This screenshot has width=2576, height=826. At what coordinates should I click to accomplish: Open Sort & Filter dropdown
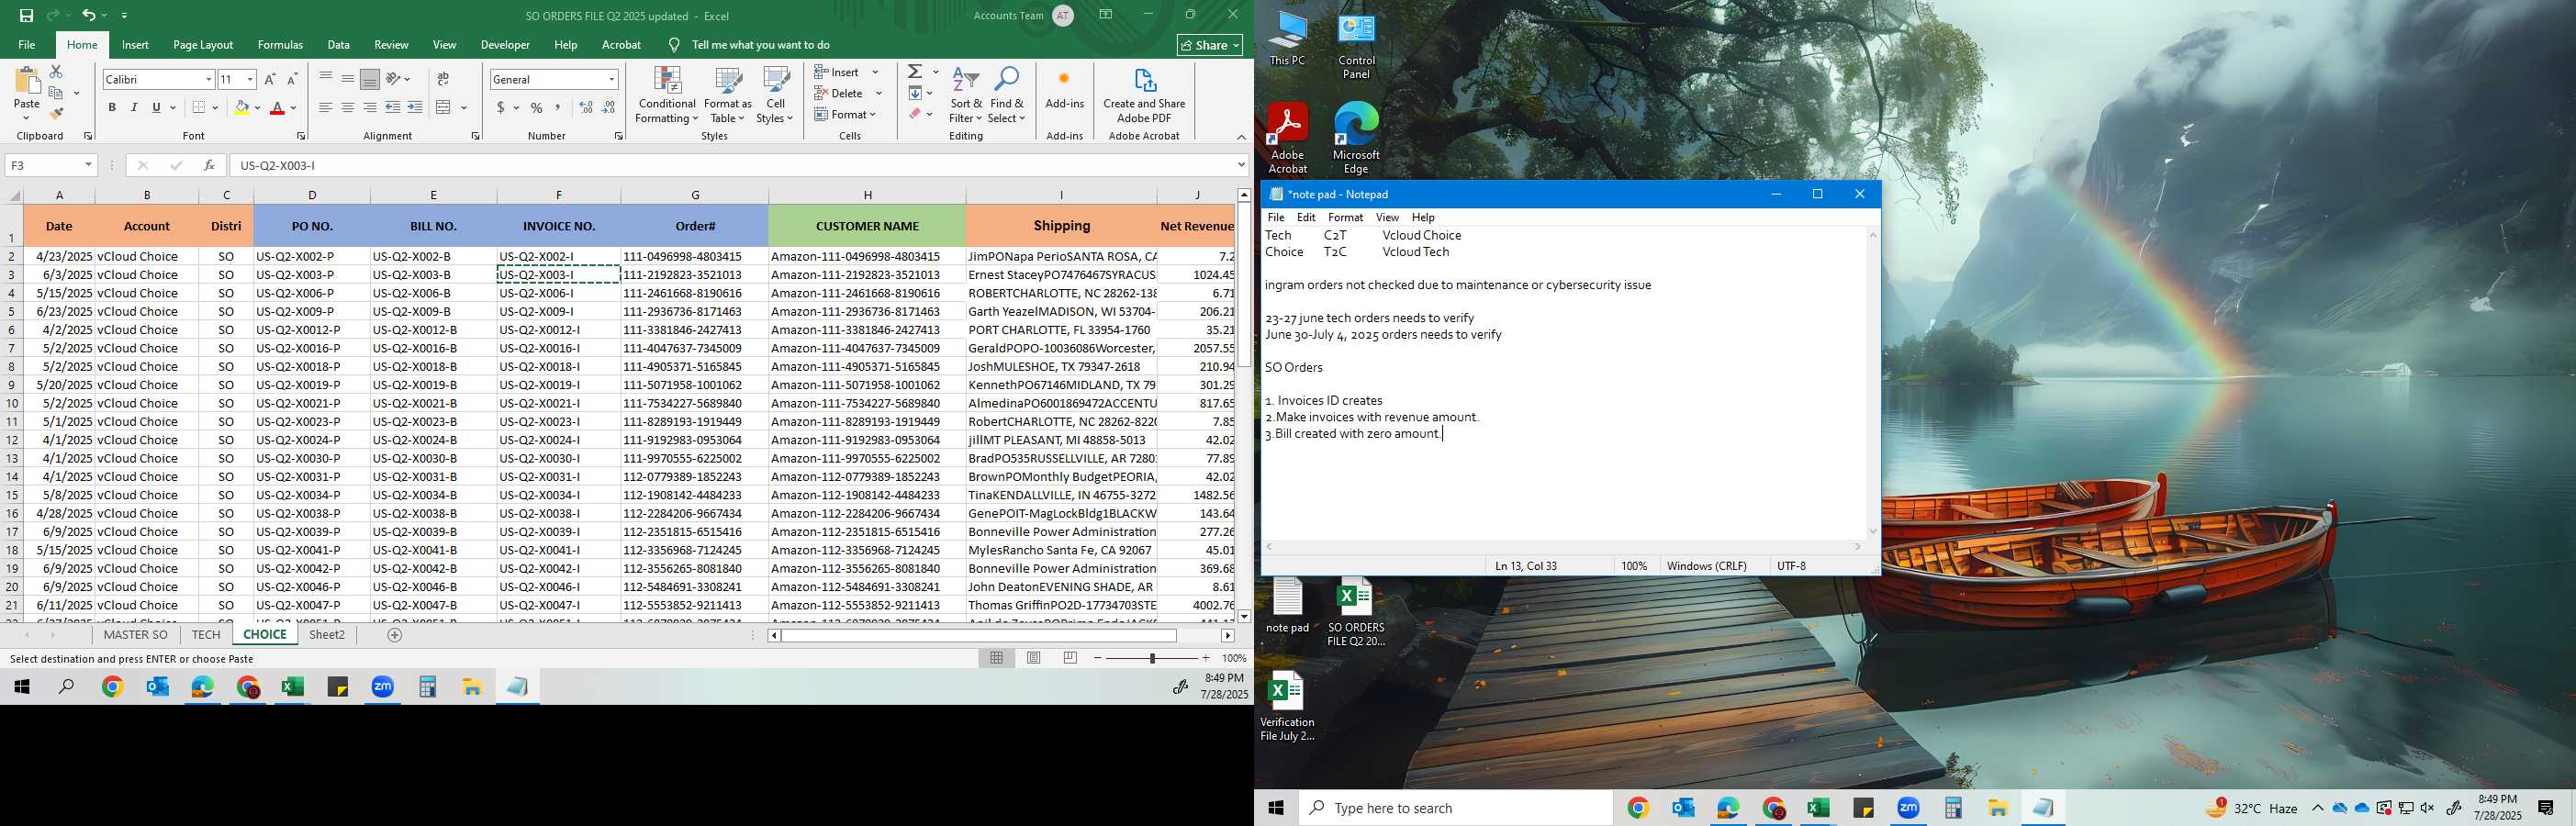(966, 96)
